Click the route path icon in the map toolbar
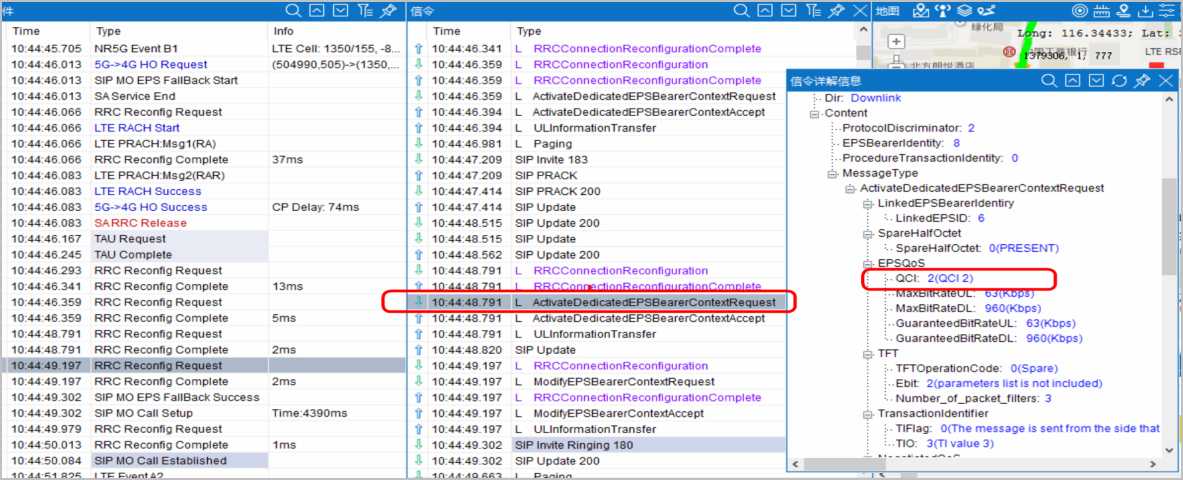The height and width of the screenshot is (480, 1183). (988, 11)
